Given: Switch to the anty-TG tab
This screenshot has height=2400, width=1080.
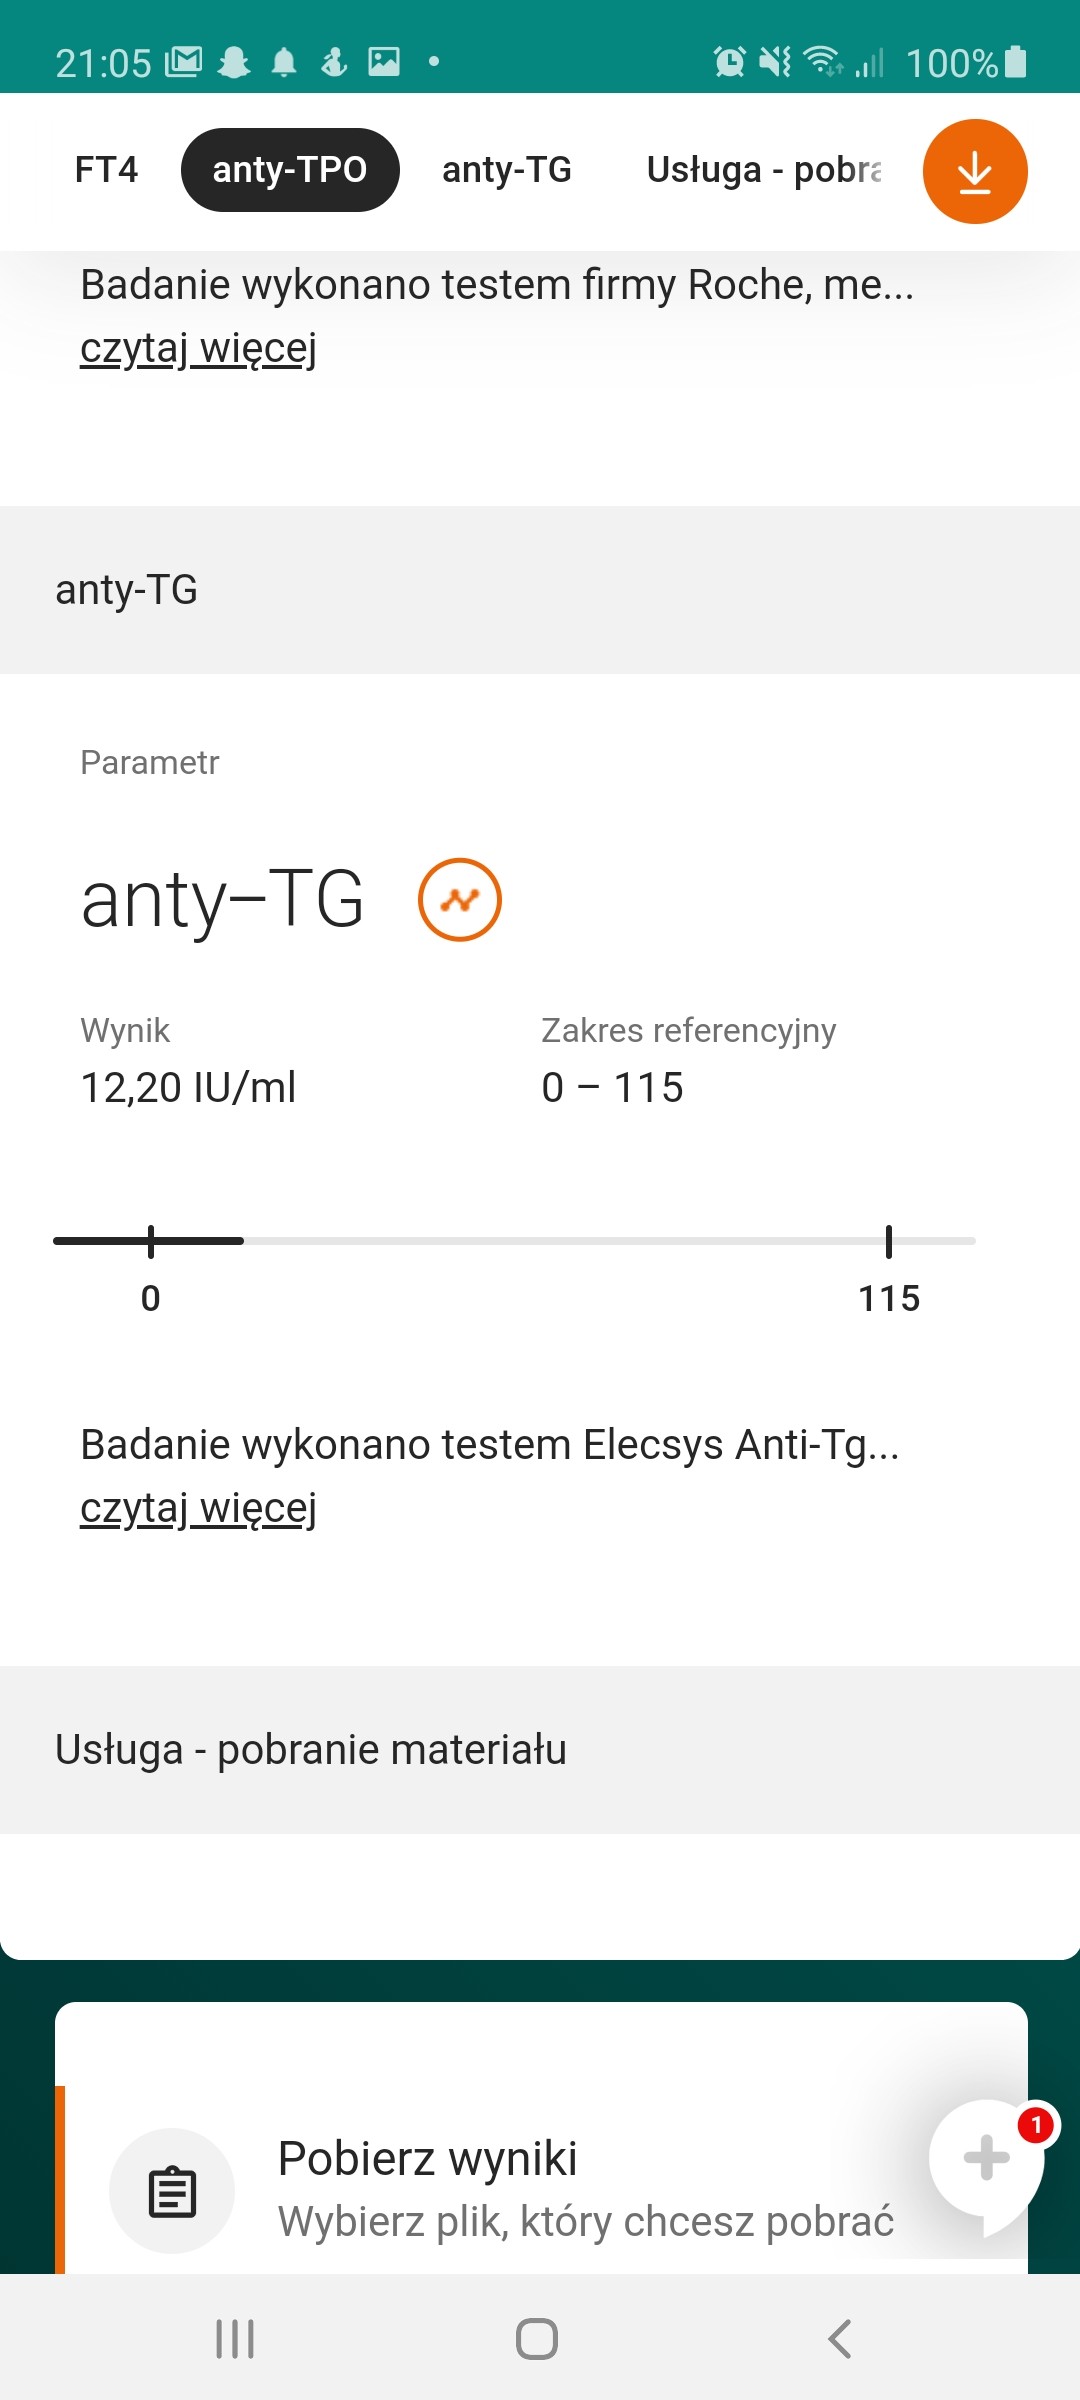Looking at the screenshot, I should coord(507,170).
